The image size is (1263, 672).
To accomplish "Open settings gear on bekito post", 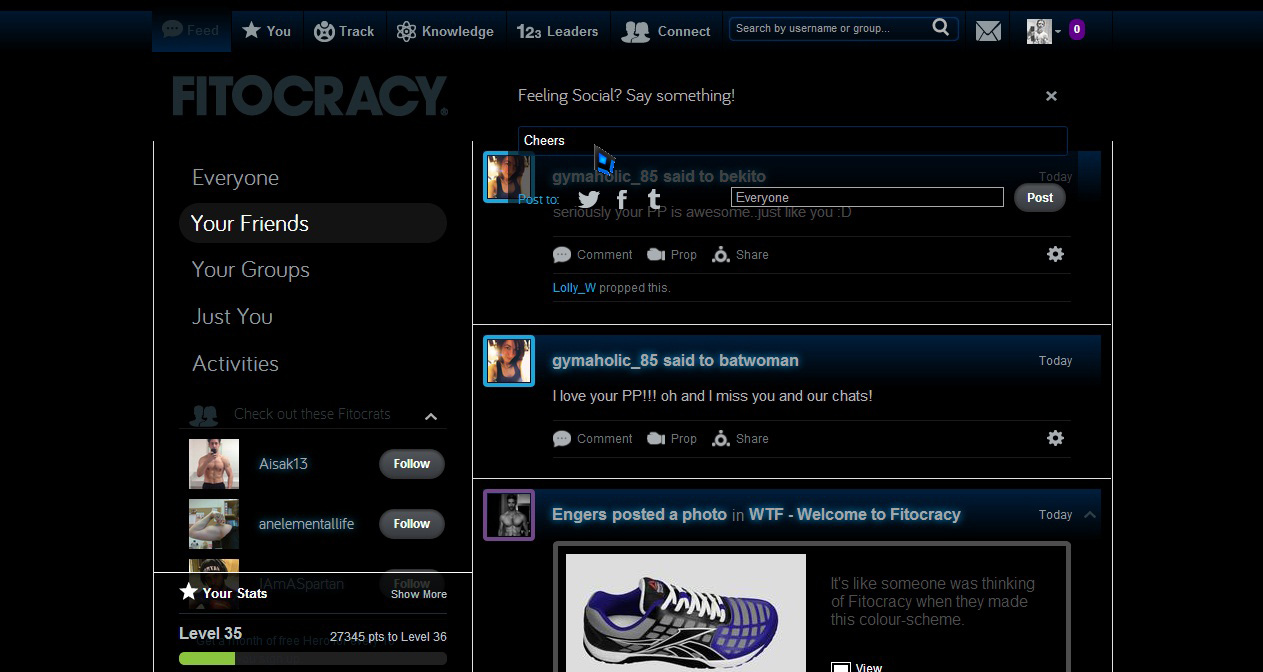I will (x=1055, y=254).
